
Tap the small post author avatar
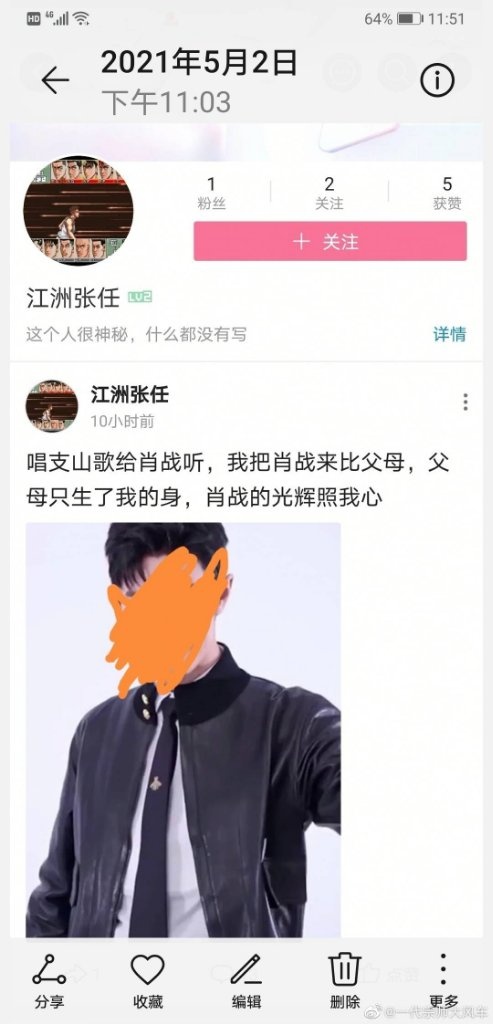point(52,406)
